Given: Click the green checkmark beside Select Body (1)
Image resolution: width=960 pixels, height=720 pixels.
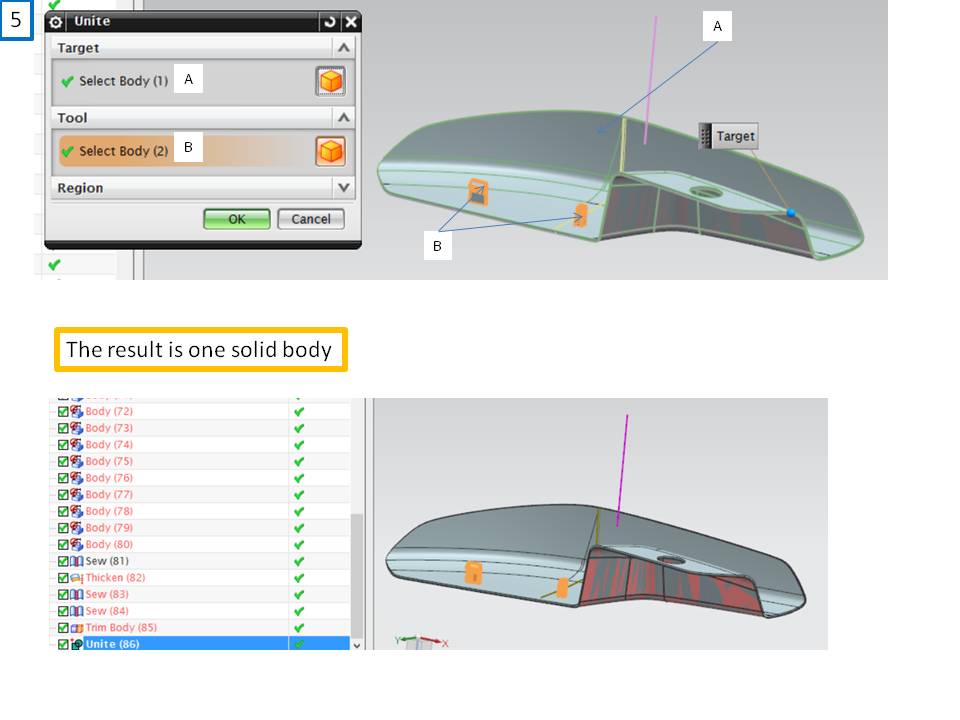Looking at the screenshot, I should (67, 81).
